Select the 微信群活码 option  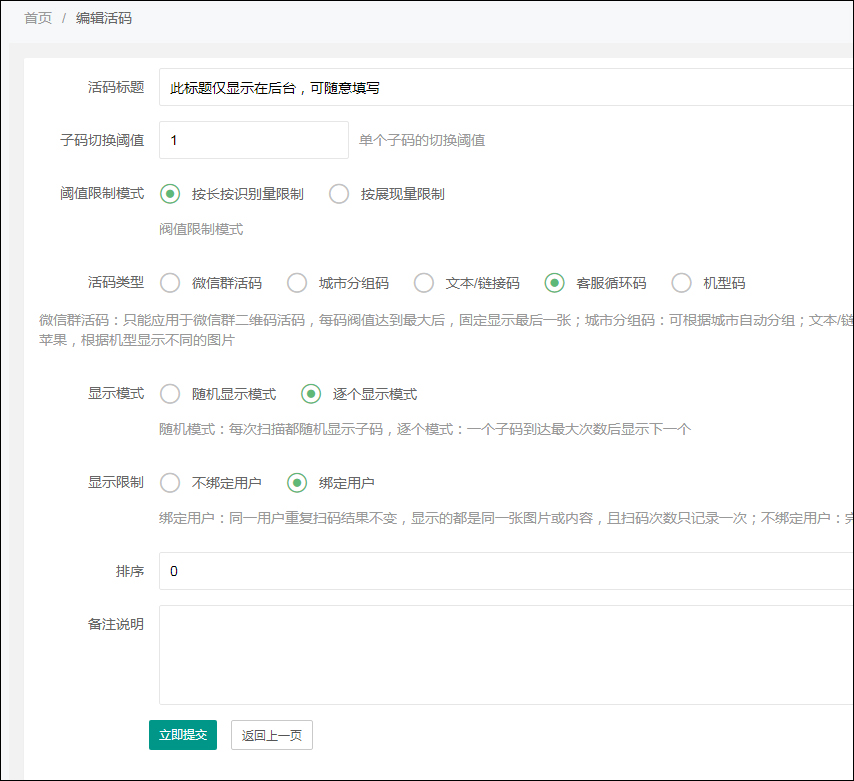pyautogui.click(x=170, y=283)
